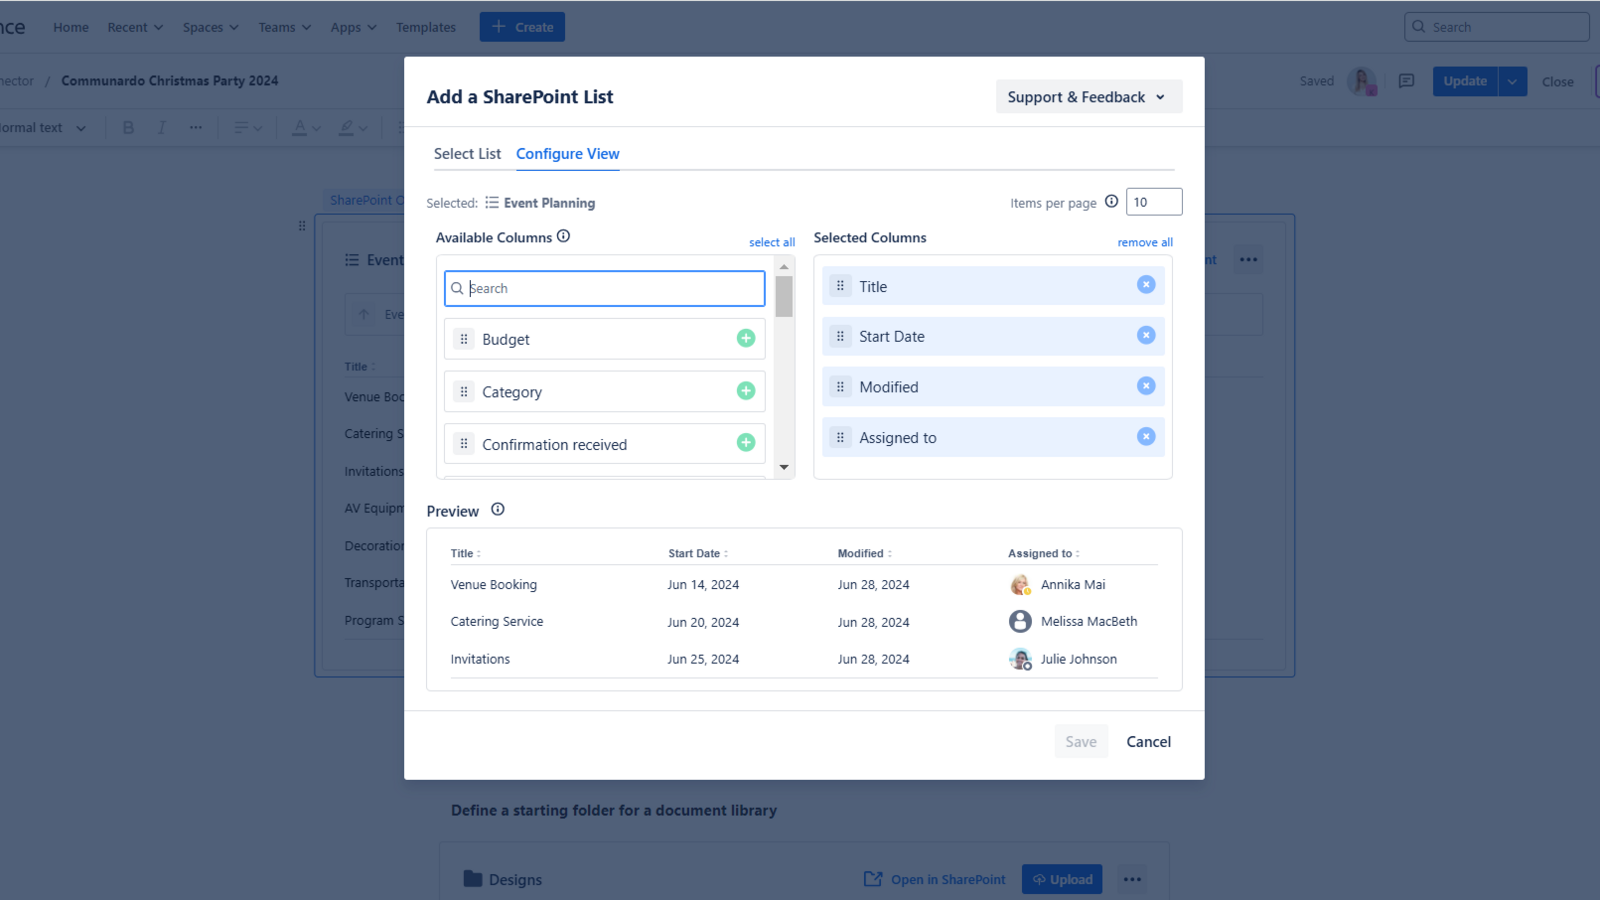
Task: Grab the drag handle of Title column
Action: [x=840, y=286]
